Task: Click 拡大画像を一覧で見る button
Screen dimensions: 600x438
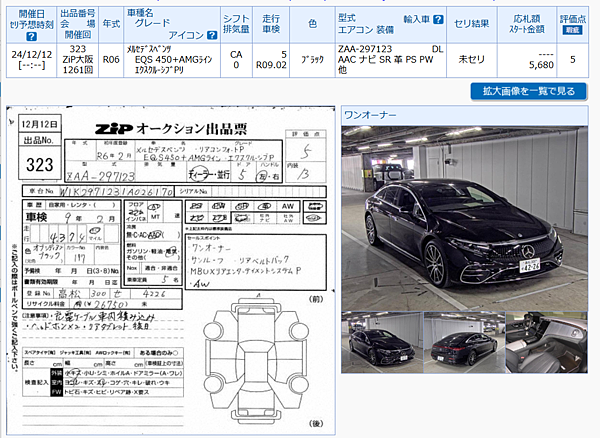Action: pos(528,91)
